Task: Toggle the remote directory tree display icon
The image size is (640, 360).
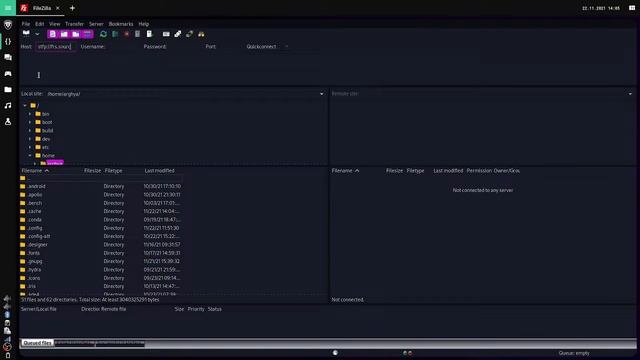Action: coord(76,34)
